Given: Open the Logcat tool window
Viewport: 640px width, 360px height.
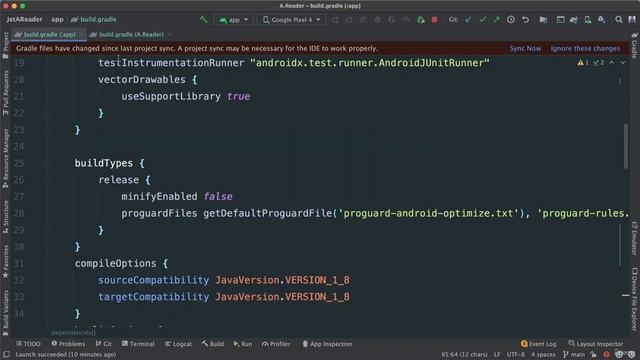Looking at the screenshot, I should pos(178,344).
